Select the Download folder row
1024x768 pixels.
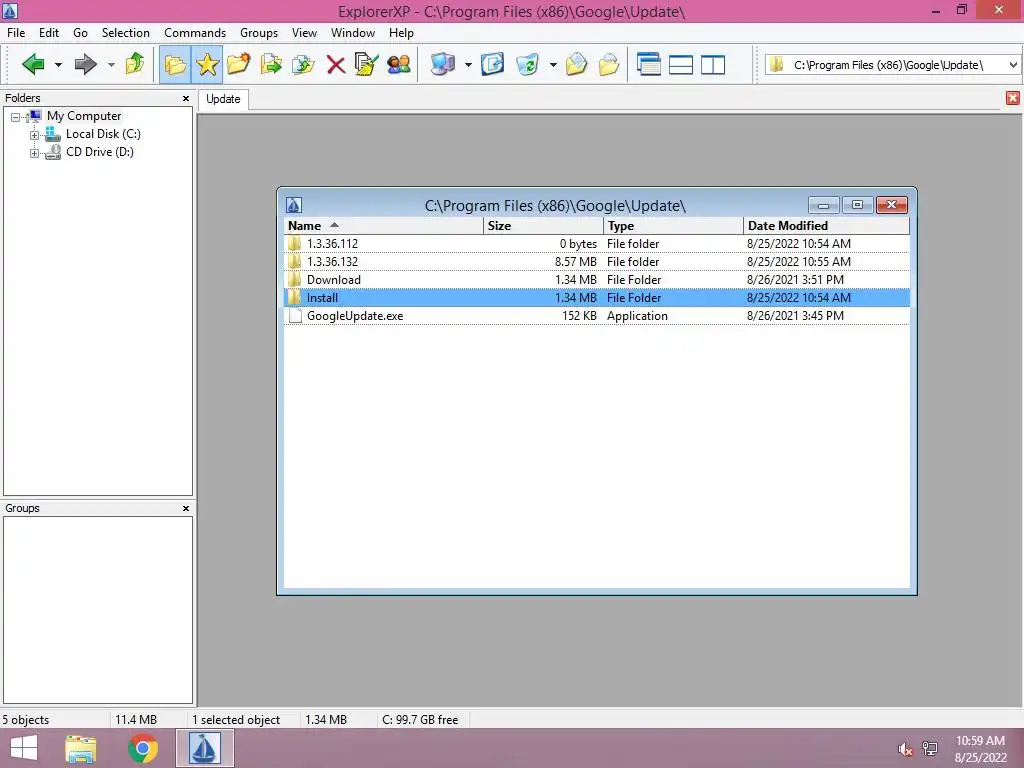(x=596, y=280)
